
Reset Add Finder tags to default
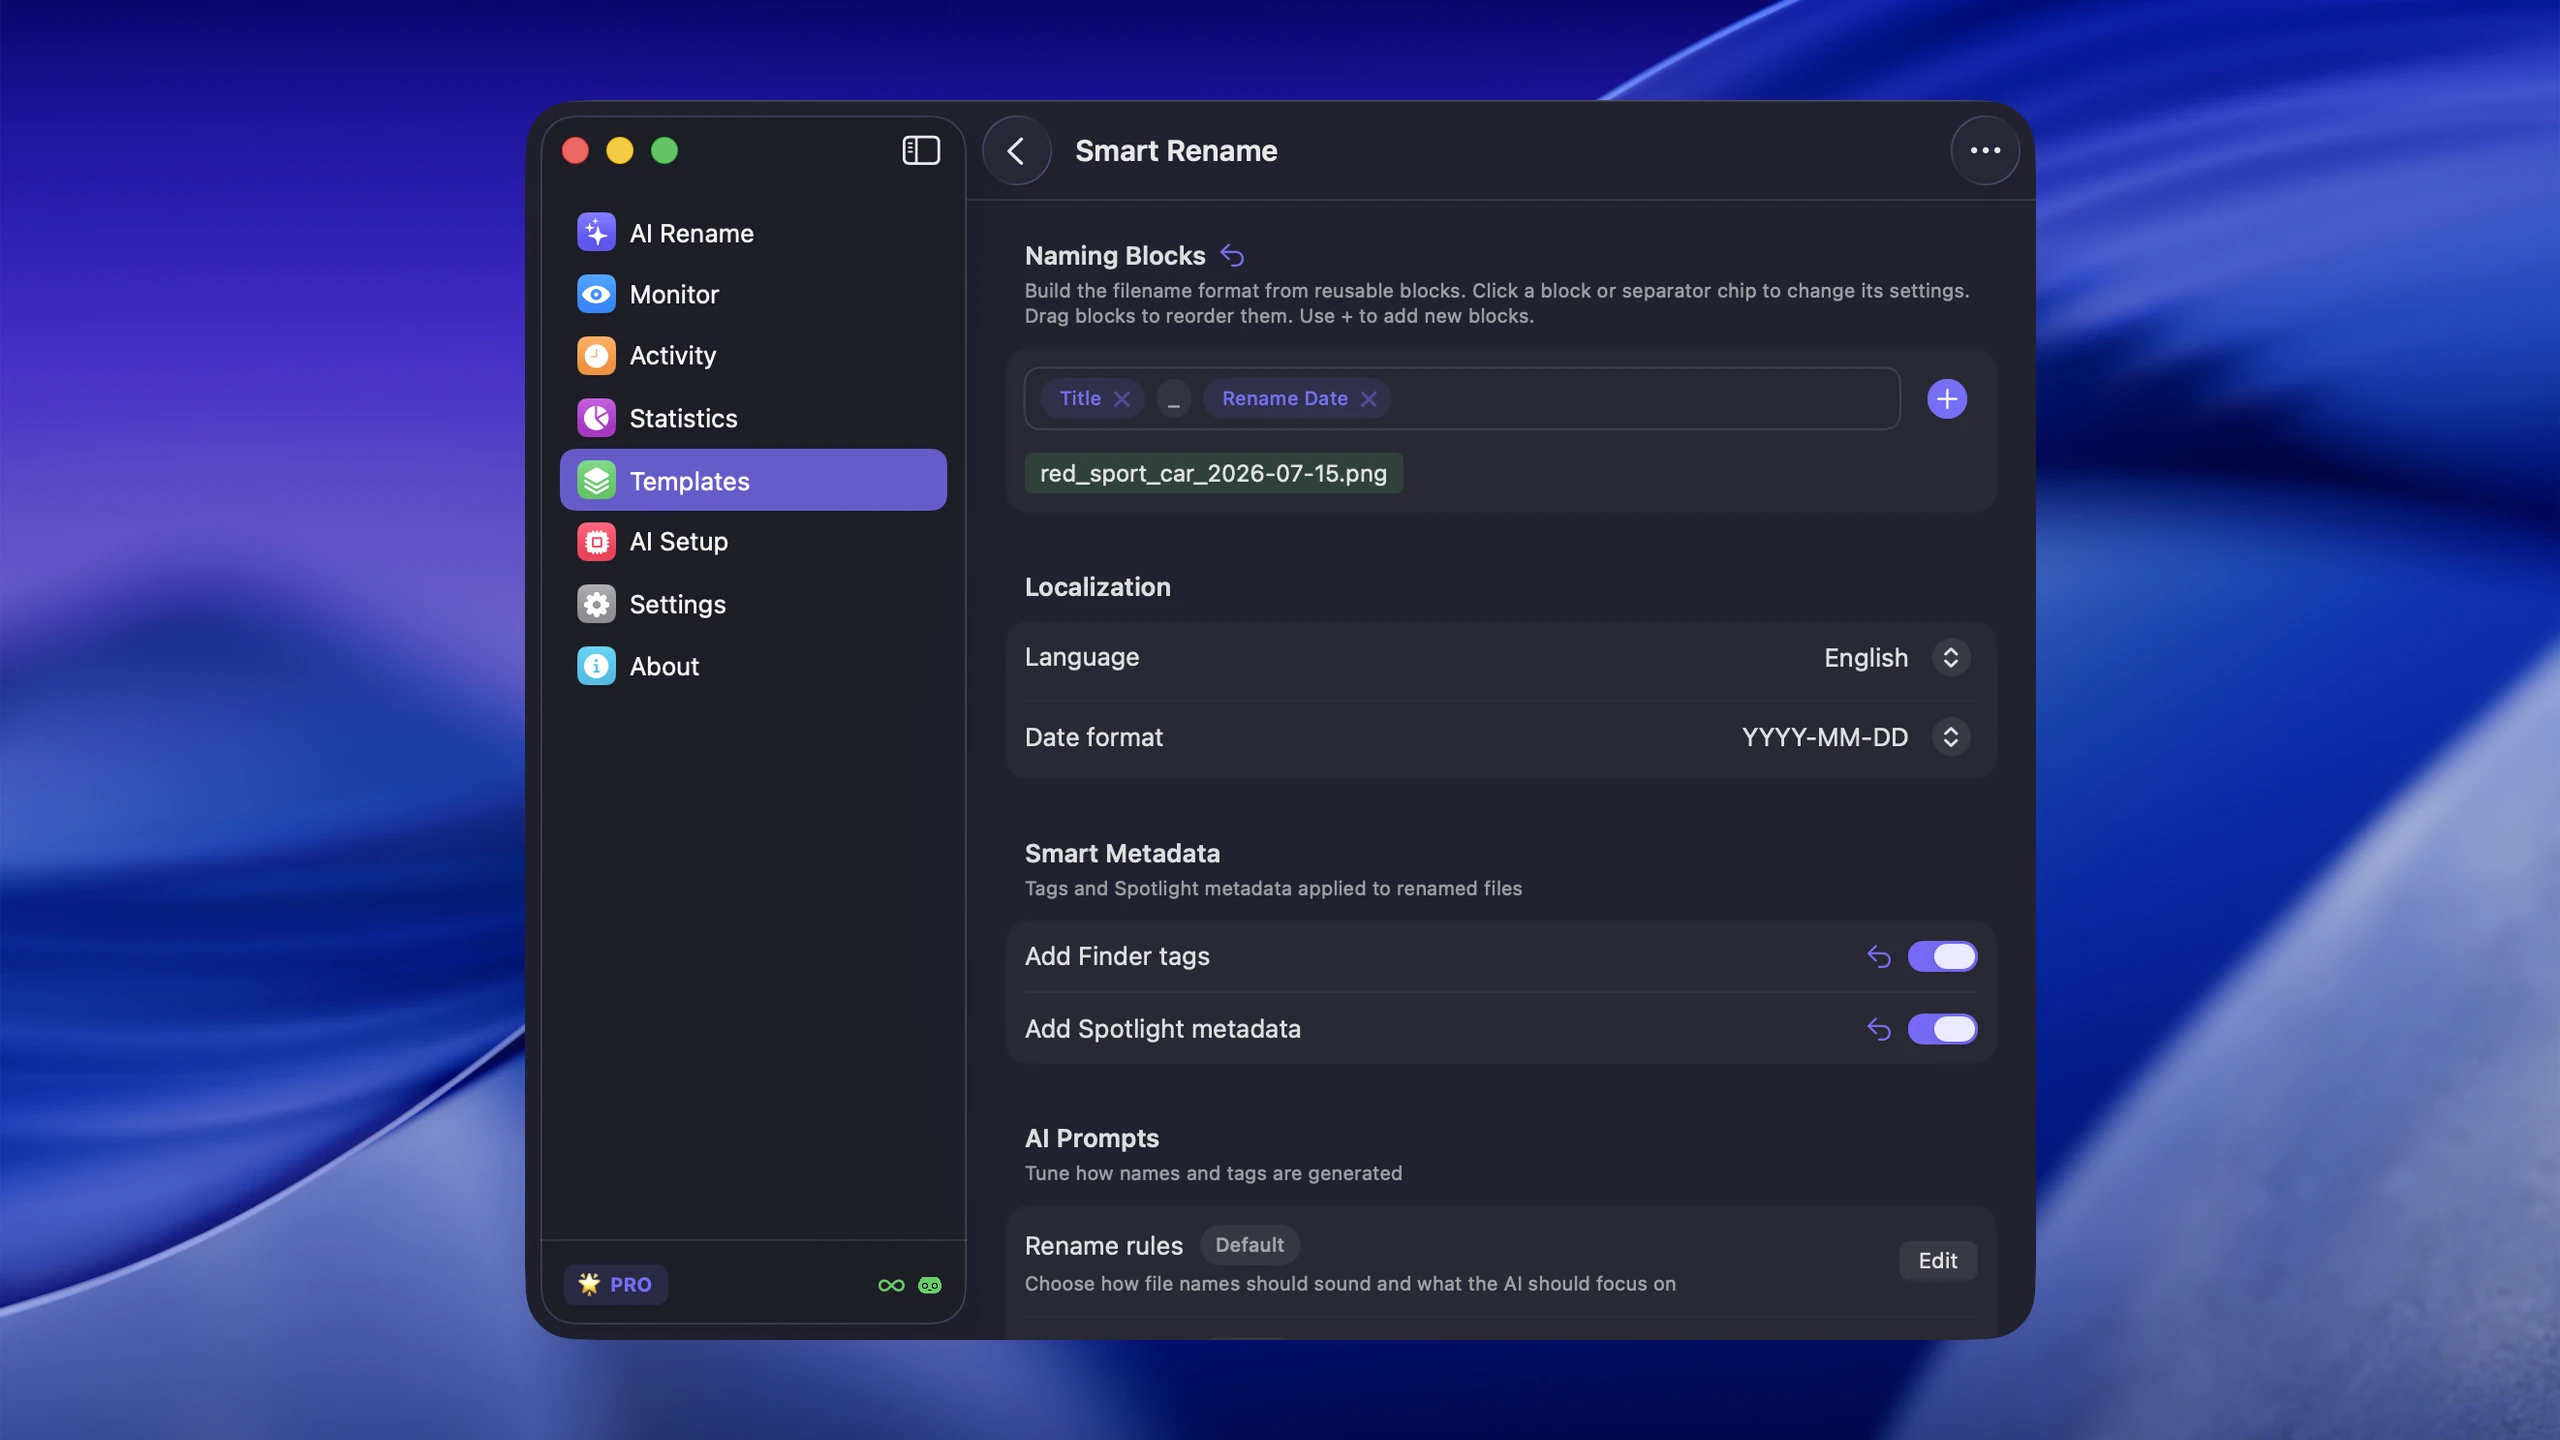[x=1879, y=957]
